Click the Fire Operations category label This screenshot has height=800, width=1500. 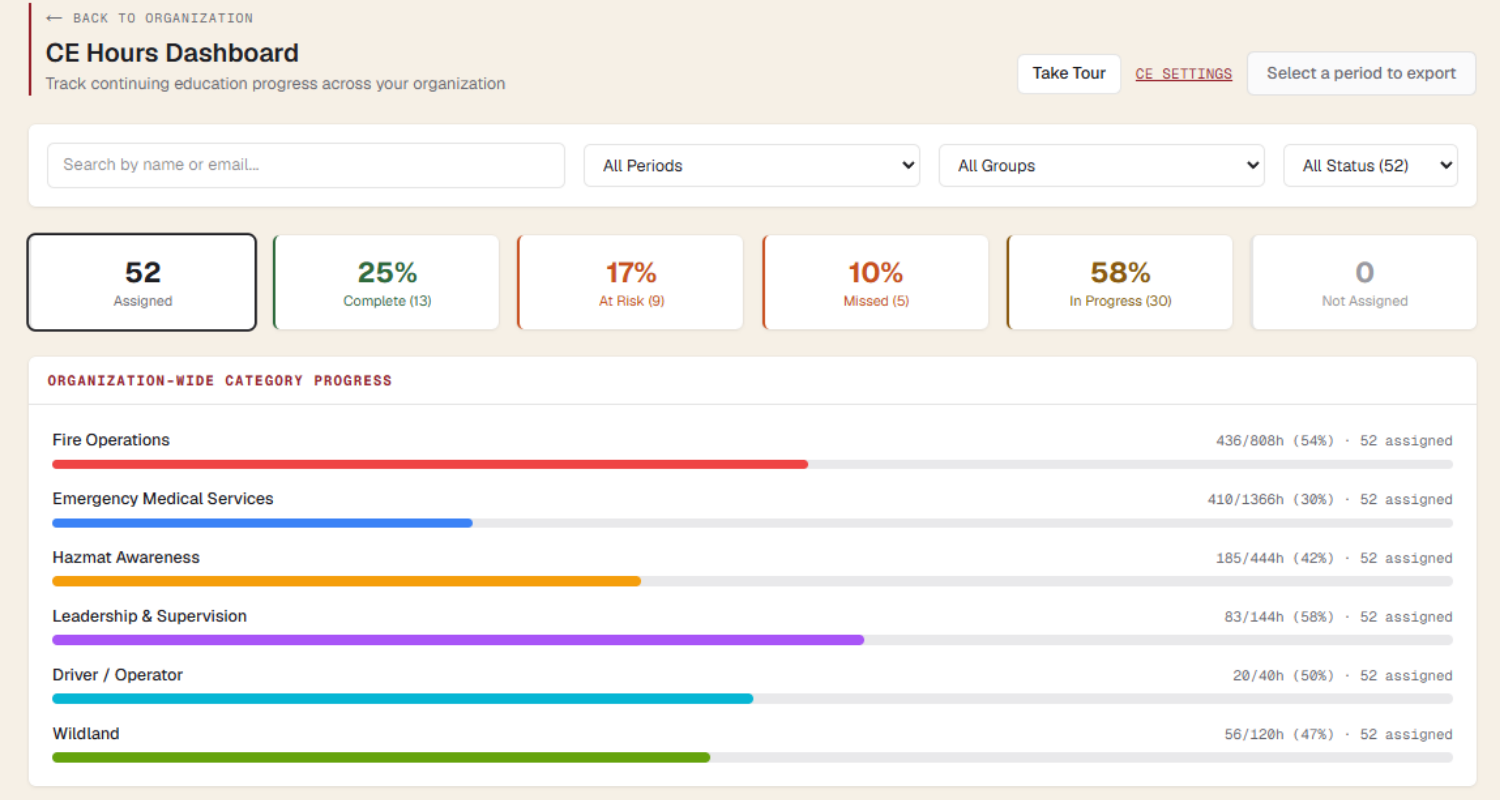click(111, 440)
